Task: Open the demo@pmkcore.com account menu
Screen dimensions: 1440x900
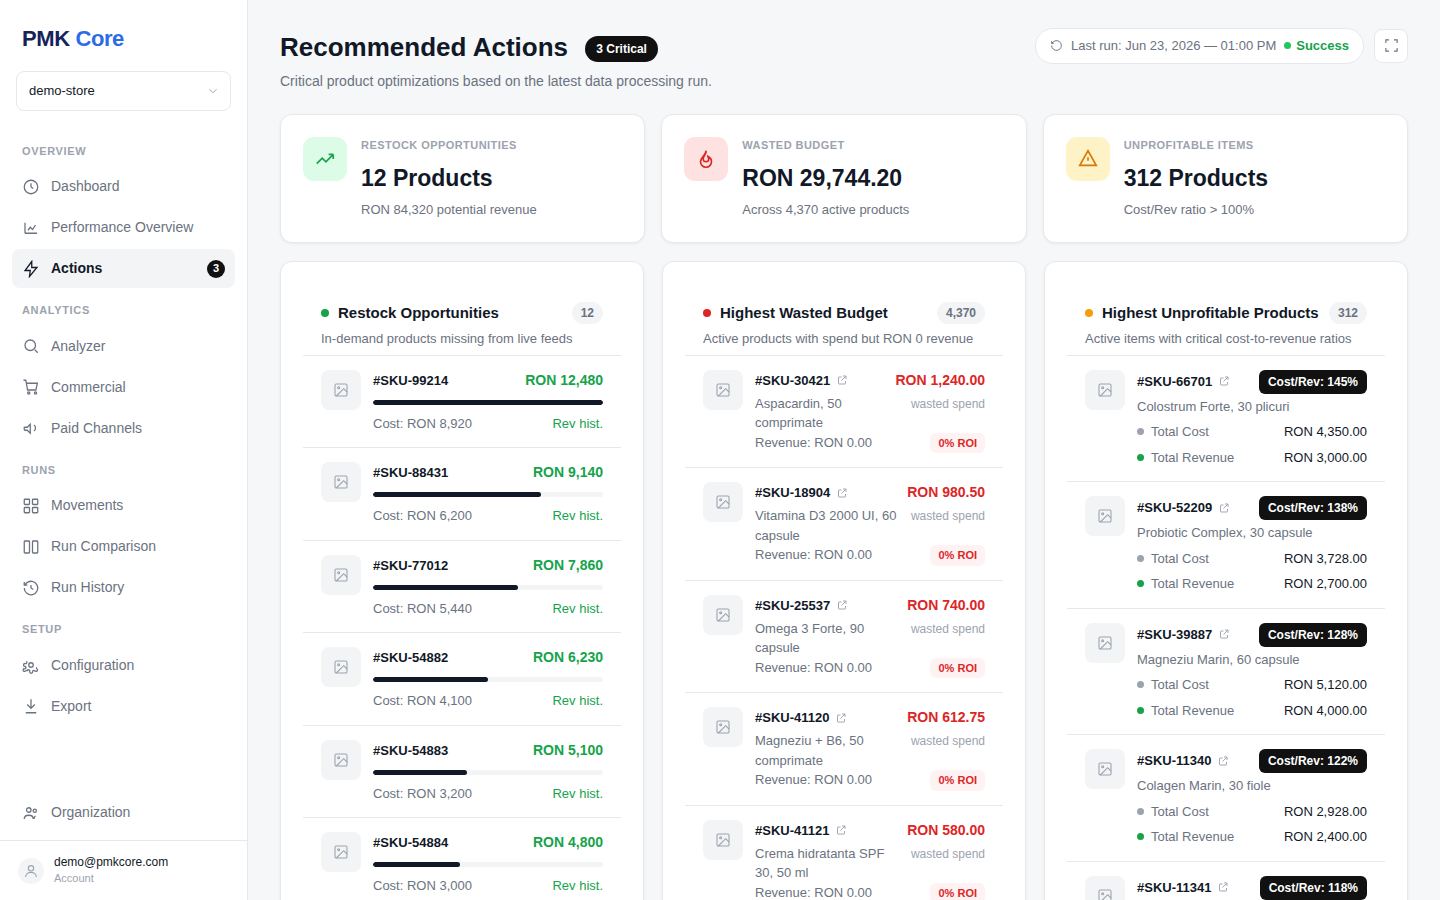Action: pyautogui.click(x=123, y=870)
